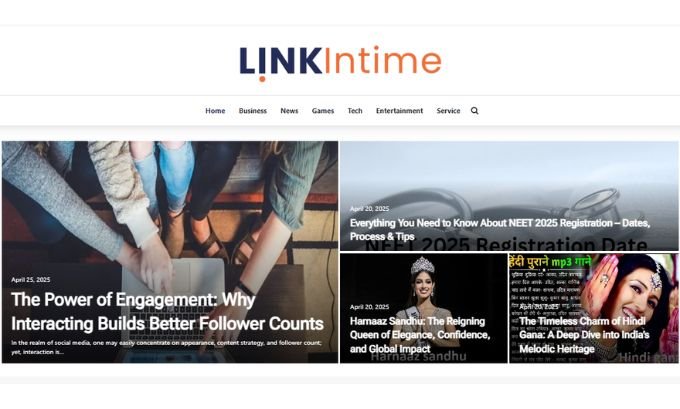Open the Entertainment category
This screenshot has height=409, width=680.
tap(399, 111)
